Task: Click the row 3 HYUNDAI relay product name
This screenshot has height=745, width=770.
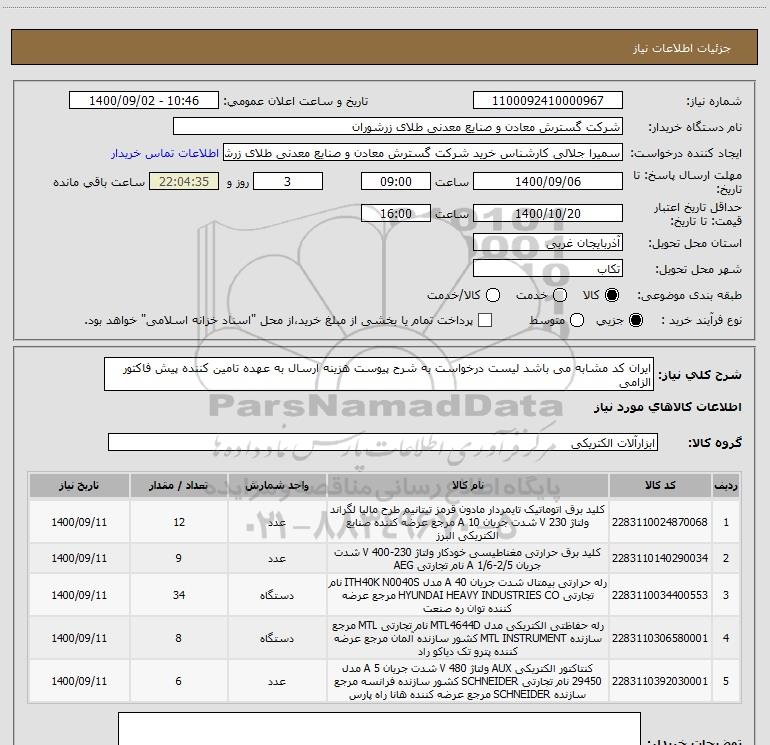Action: coord(468,595)
